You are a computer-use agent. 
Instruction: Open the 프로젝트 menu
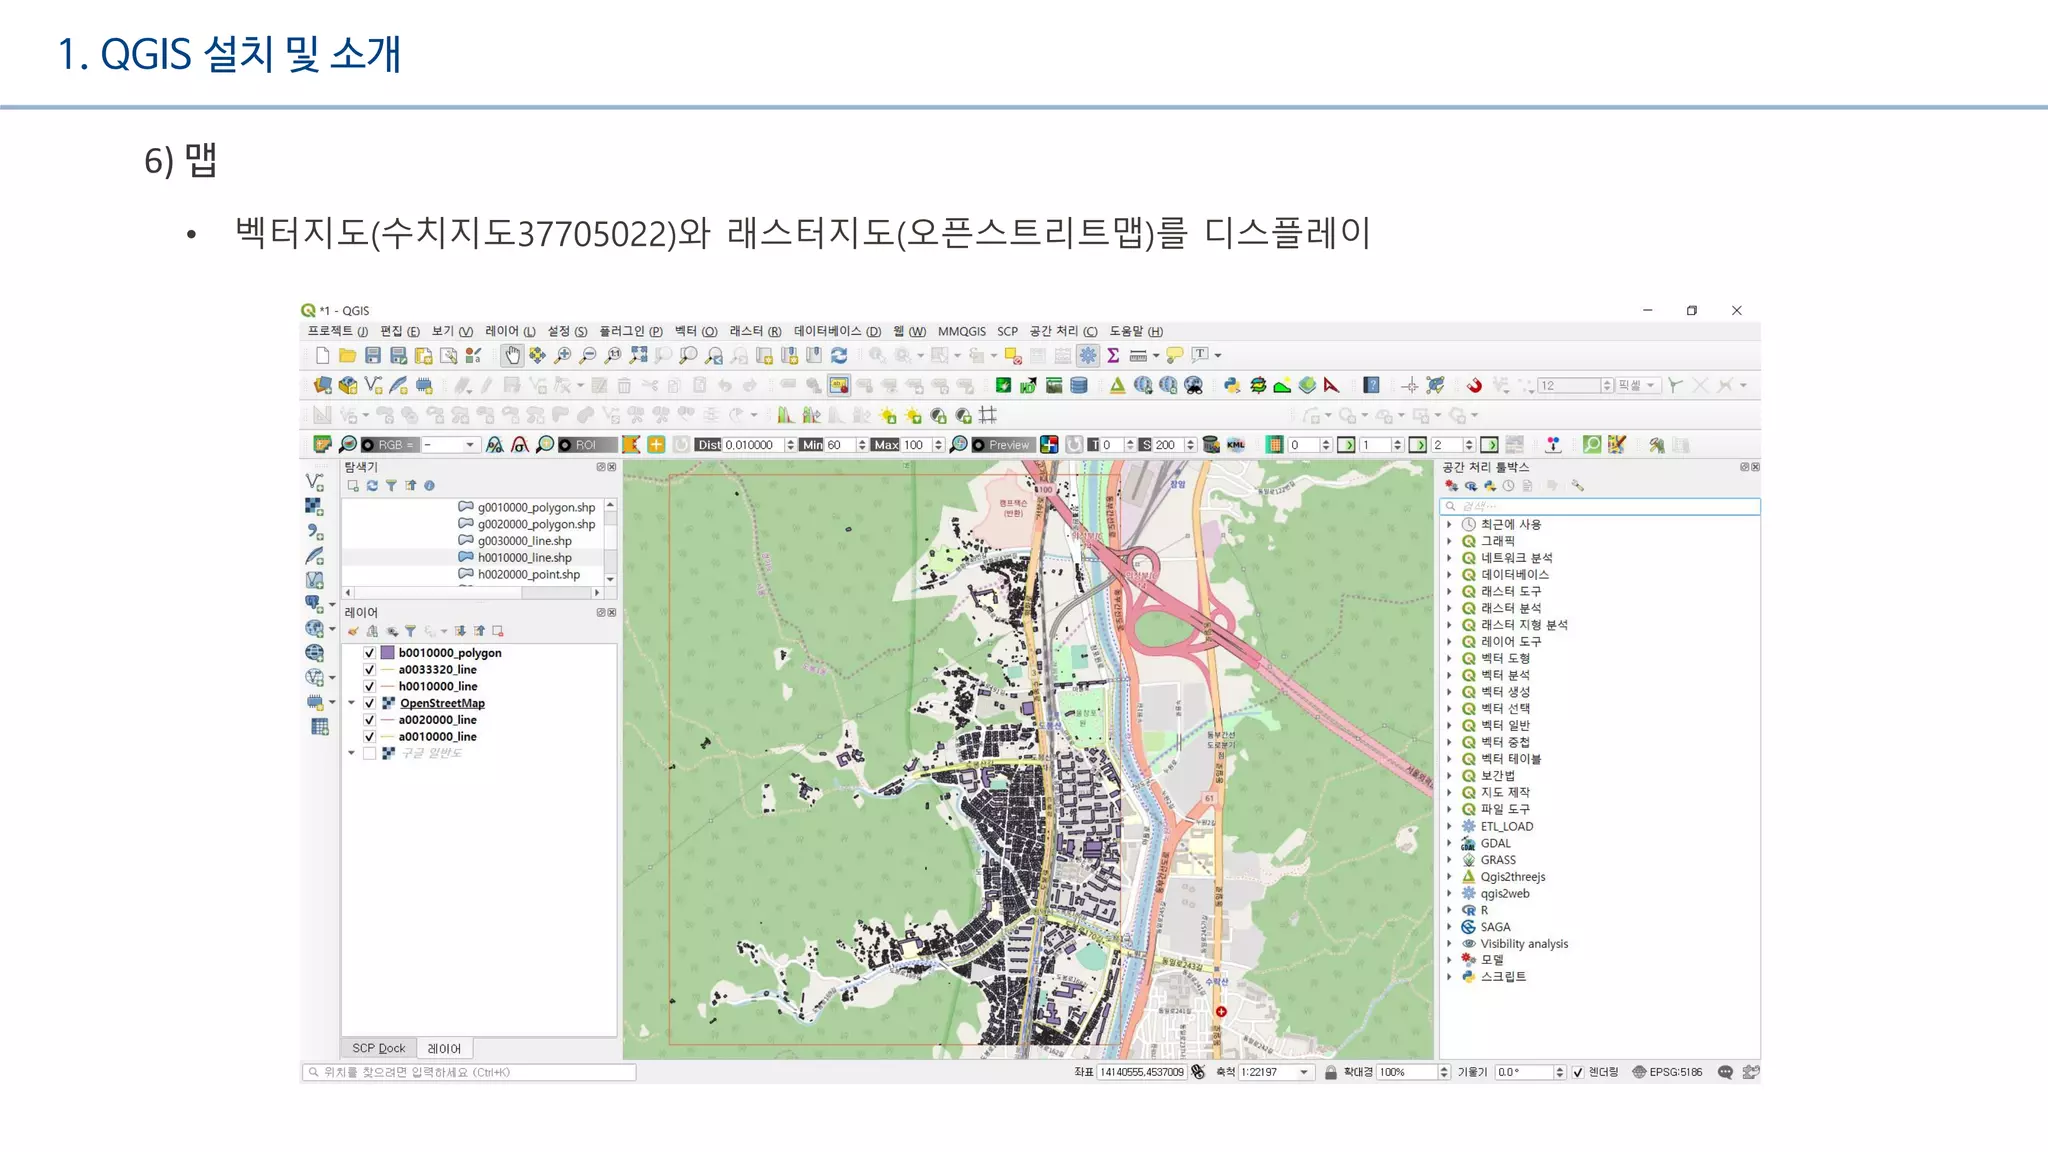338,331
